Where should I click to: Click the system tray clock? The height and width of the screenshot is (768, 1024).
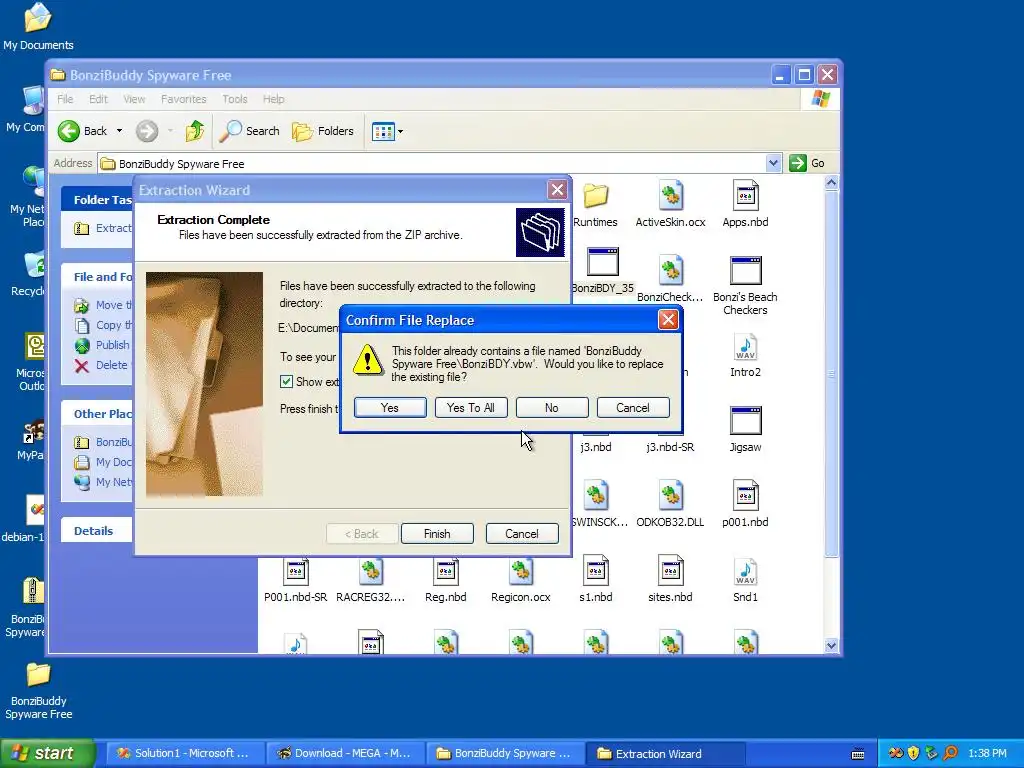click(987, 754)
